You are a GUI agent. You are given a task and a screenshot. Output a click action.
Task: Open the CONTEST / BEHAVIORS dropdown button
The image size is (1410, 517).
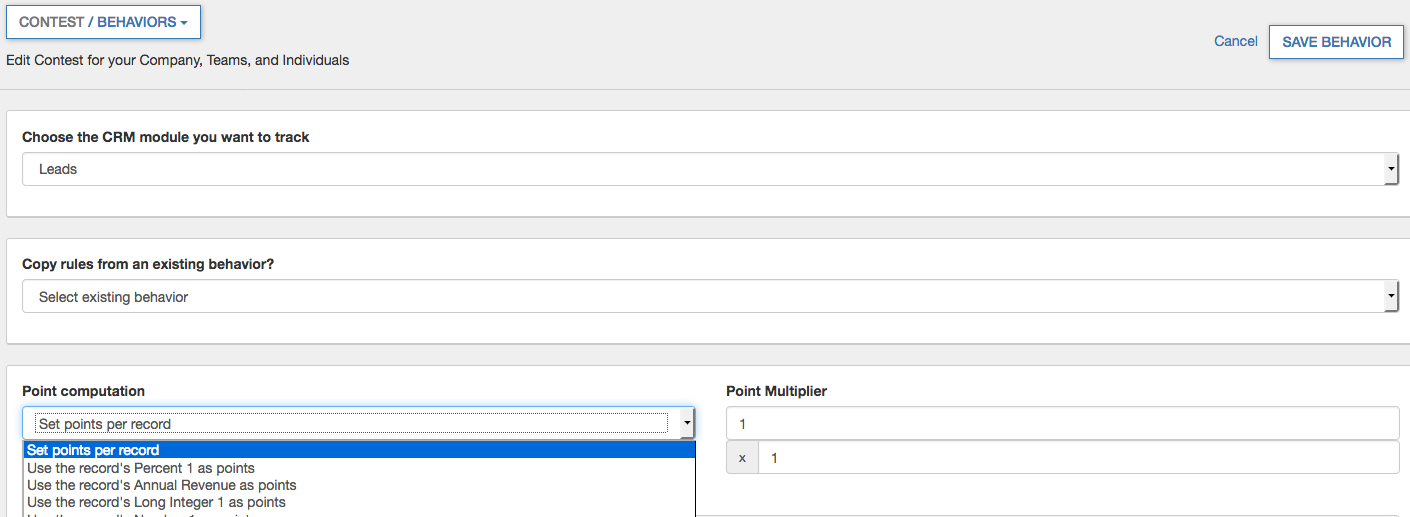[x=102, y=22]
